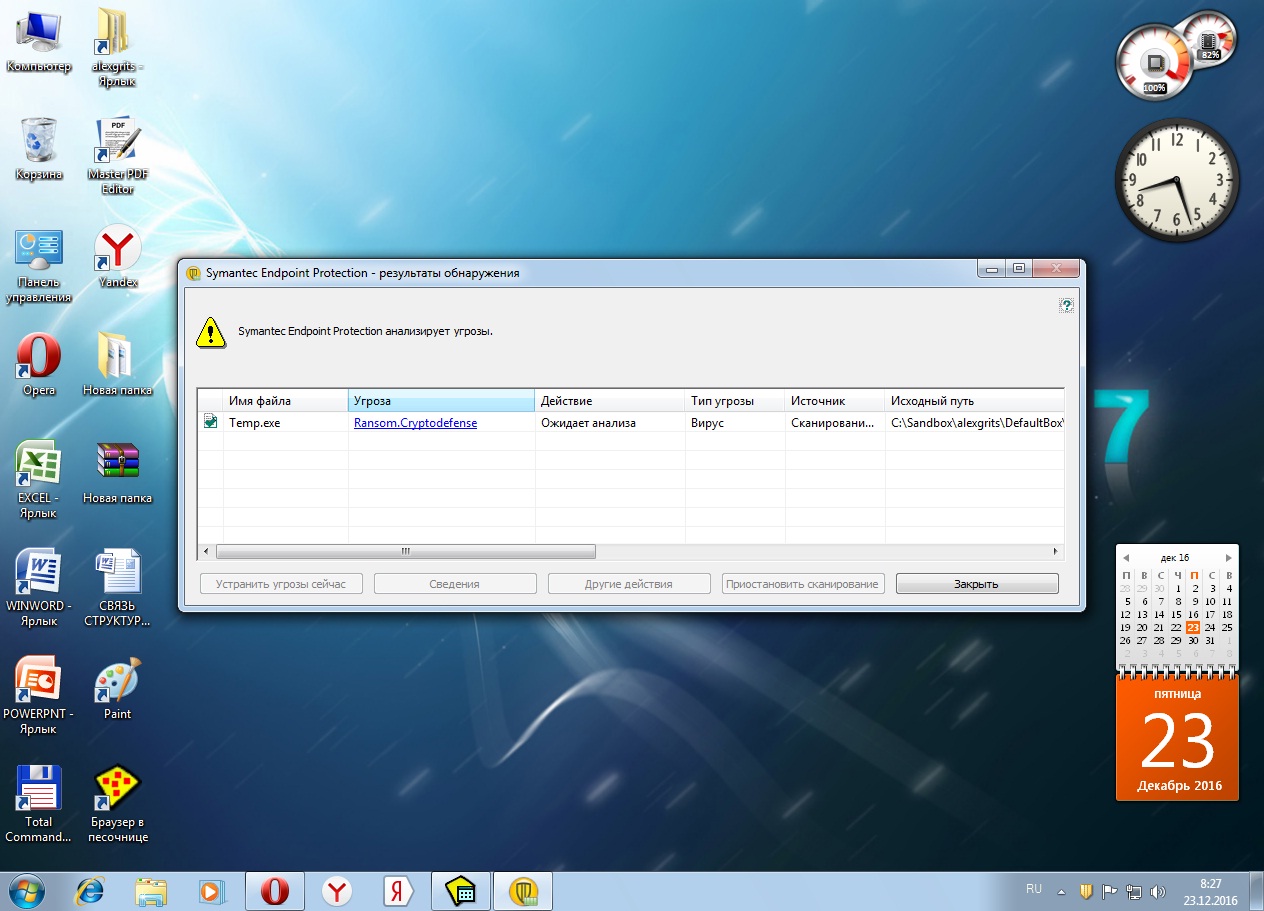Switch to Sandboxie taskbar window
The image size is (1264, 911).
461,891
